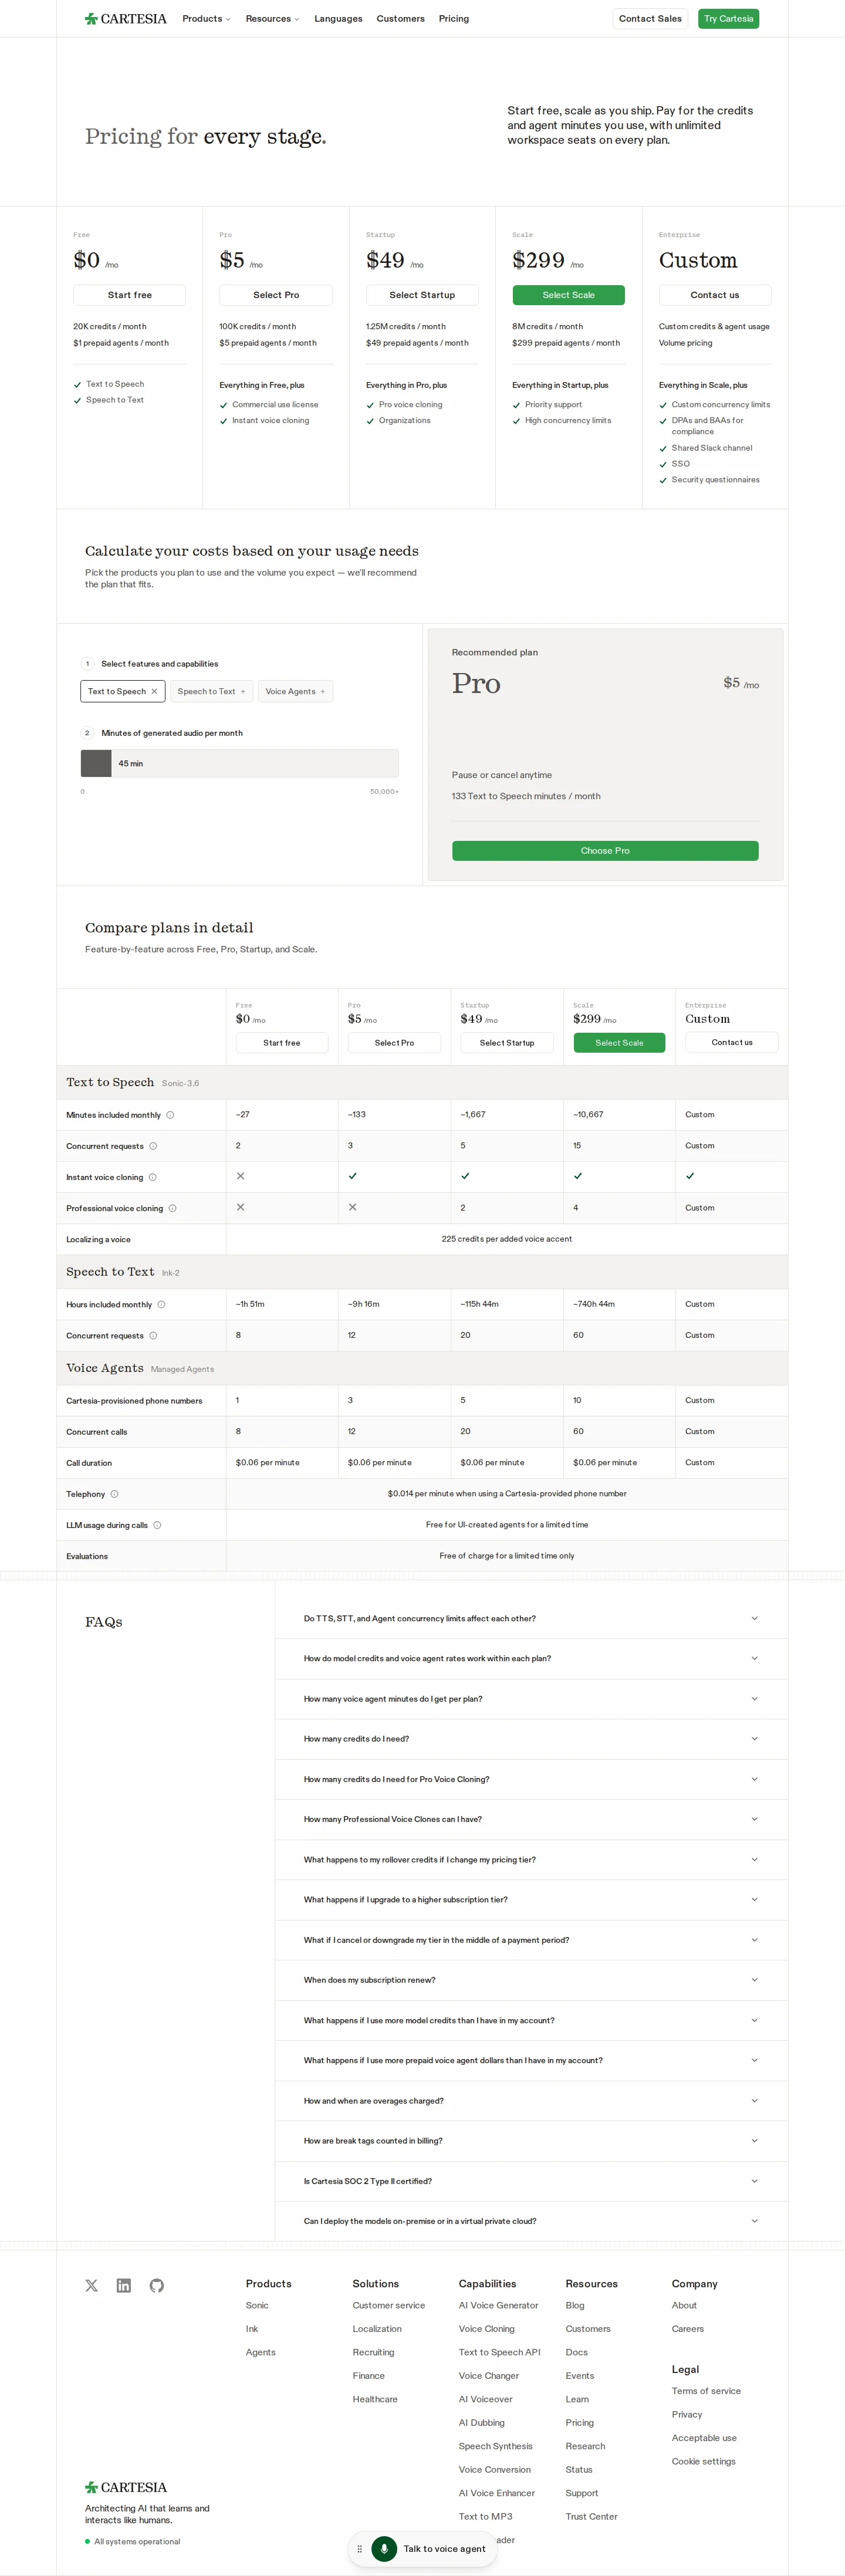This screenshot has height=2576, width=845.
Task: Open Languages in top navigation
Action: click(x=338, y=19)
